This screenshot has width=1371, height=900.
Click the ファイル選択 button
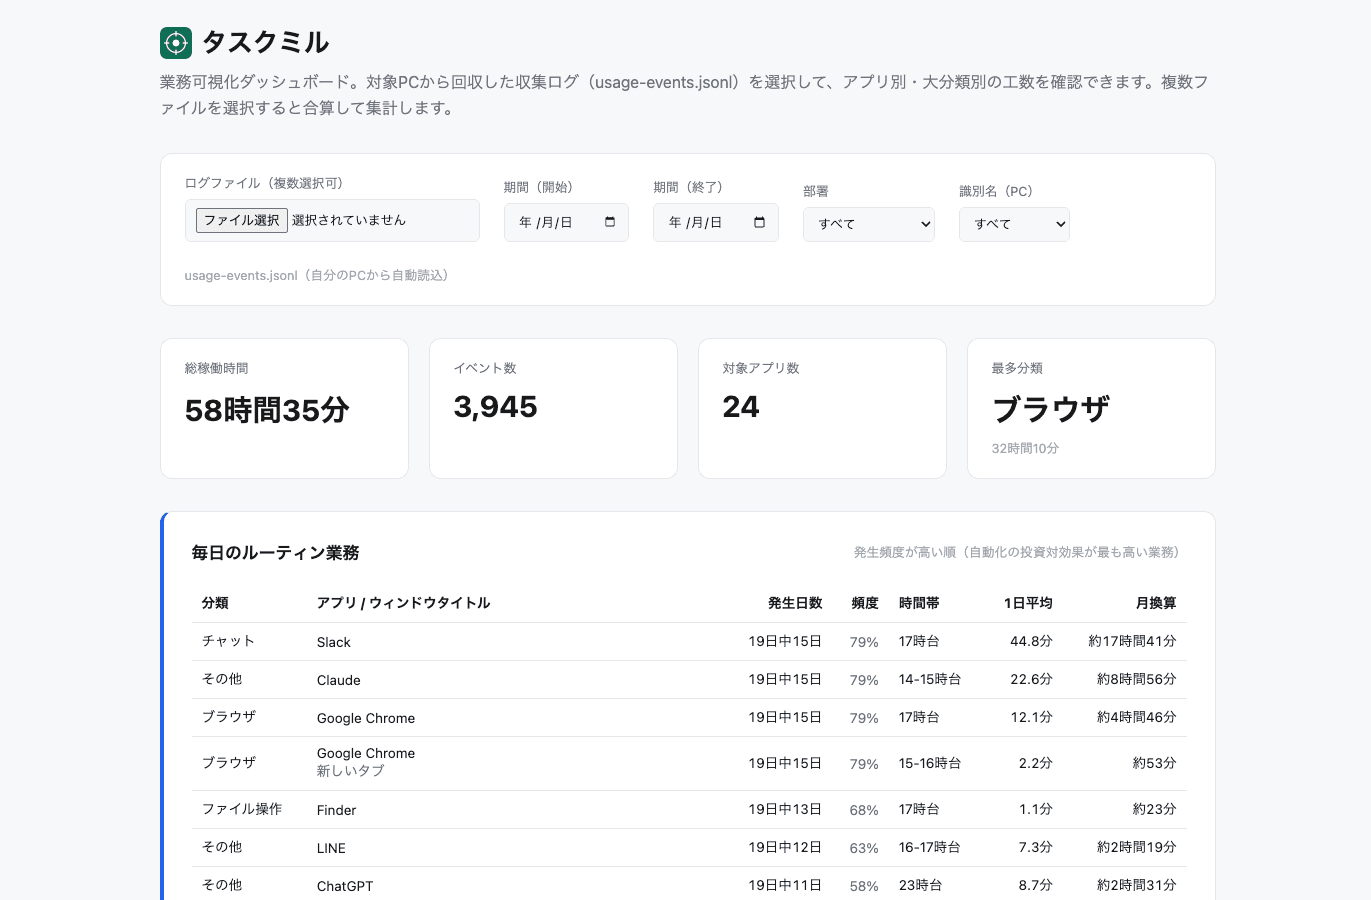(242, 220)
